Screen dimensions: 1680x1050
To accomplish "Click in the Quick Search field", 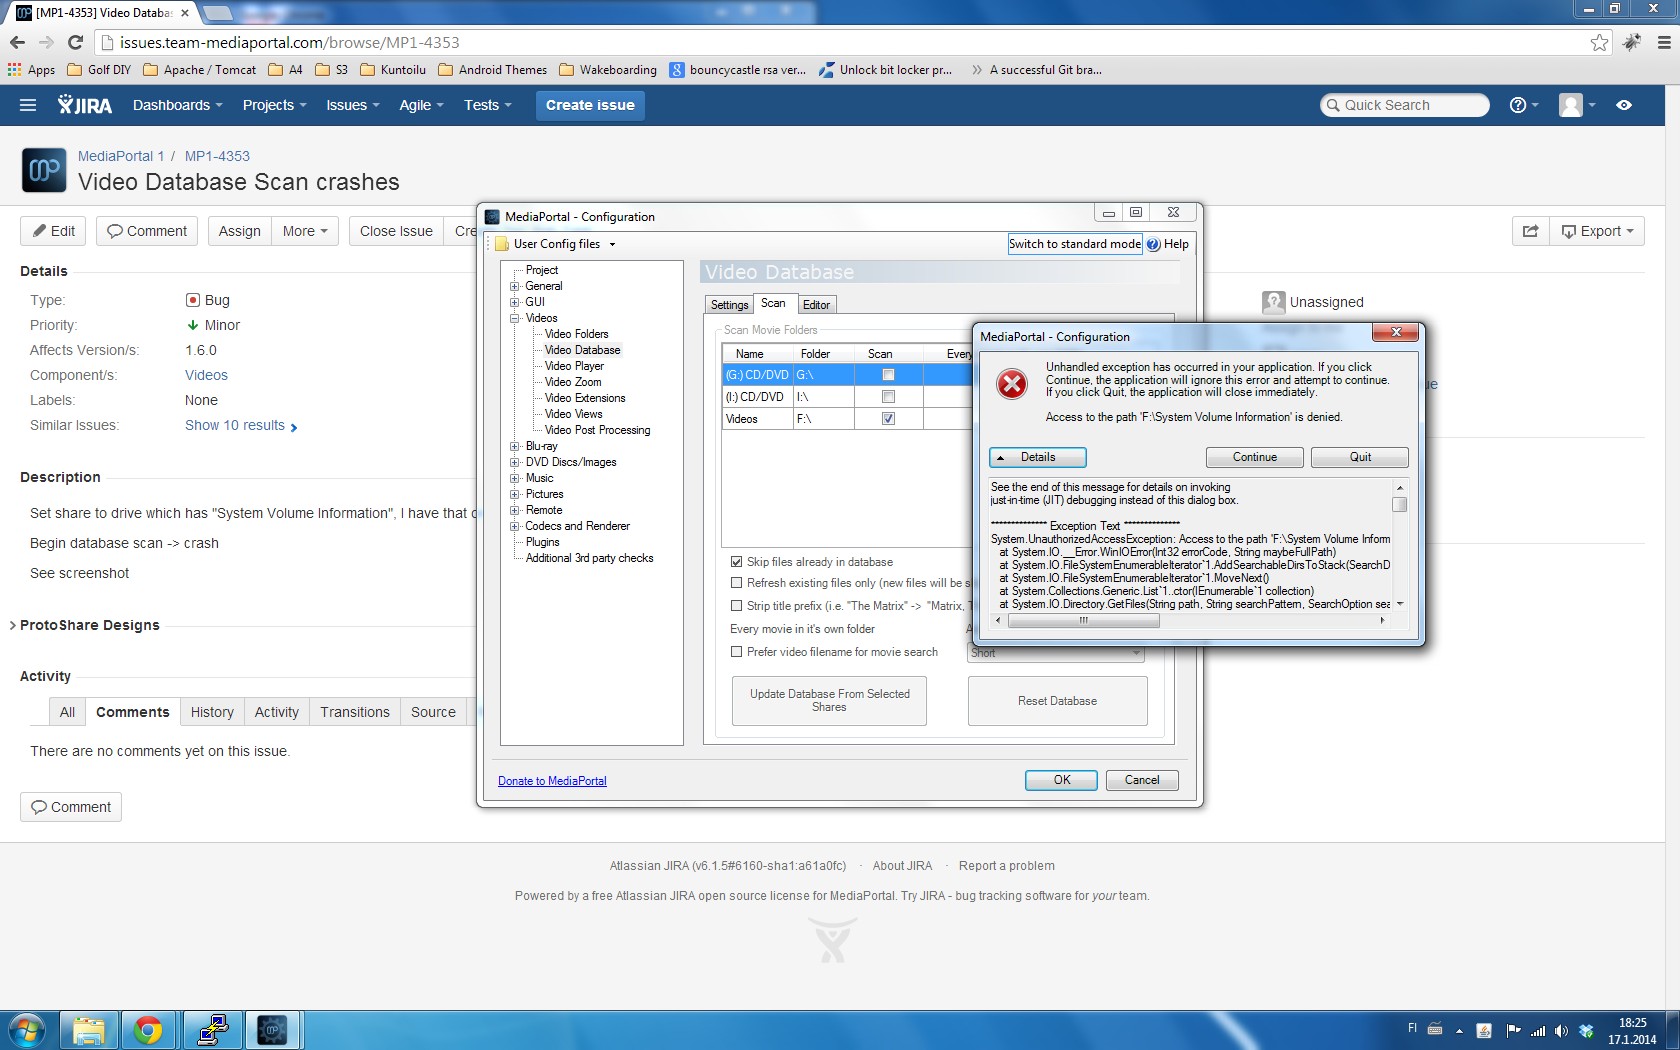I will pos(1405,105).
